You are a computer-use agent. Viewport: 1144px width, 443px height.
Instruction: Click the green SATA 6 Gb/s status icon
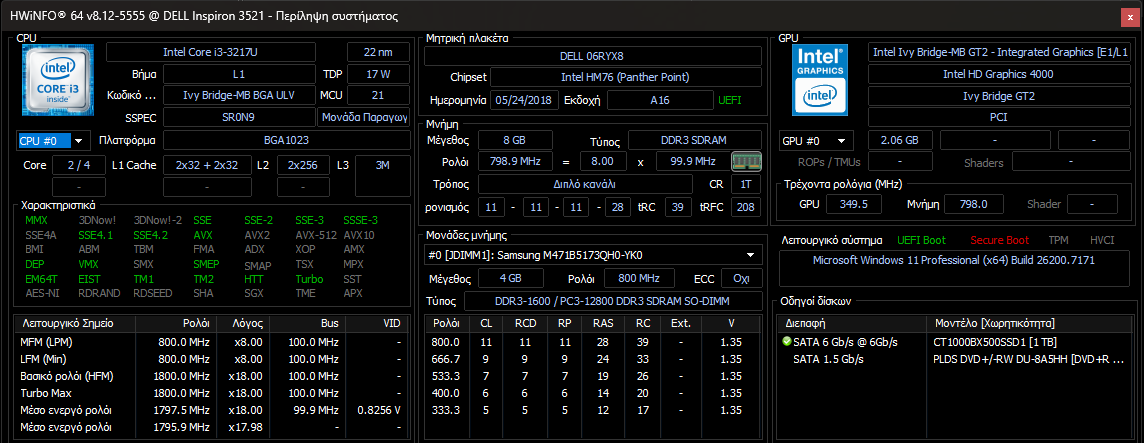786,342
